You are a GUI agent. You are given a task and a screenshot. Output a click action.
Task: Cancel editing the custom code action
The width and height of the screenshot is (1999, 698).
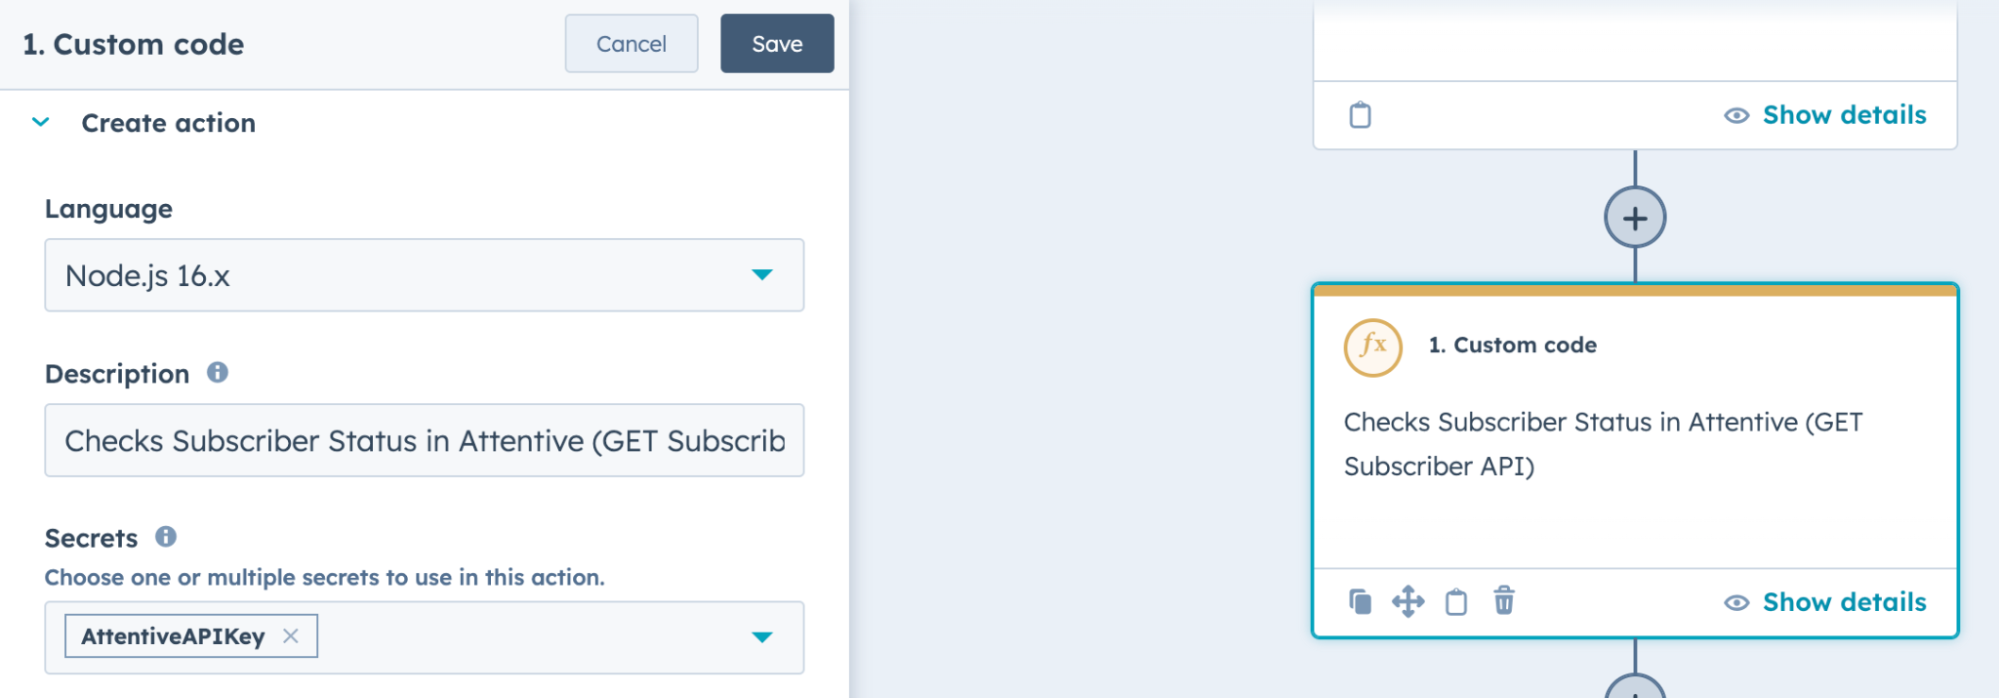(631, 44)
